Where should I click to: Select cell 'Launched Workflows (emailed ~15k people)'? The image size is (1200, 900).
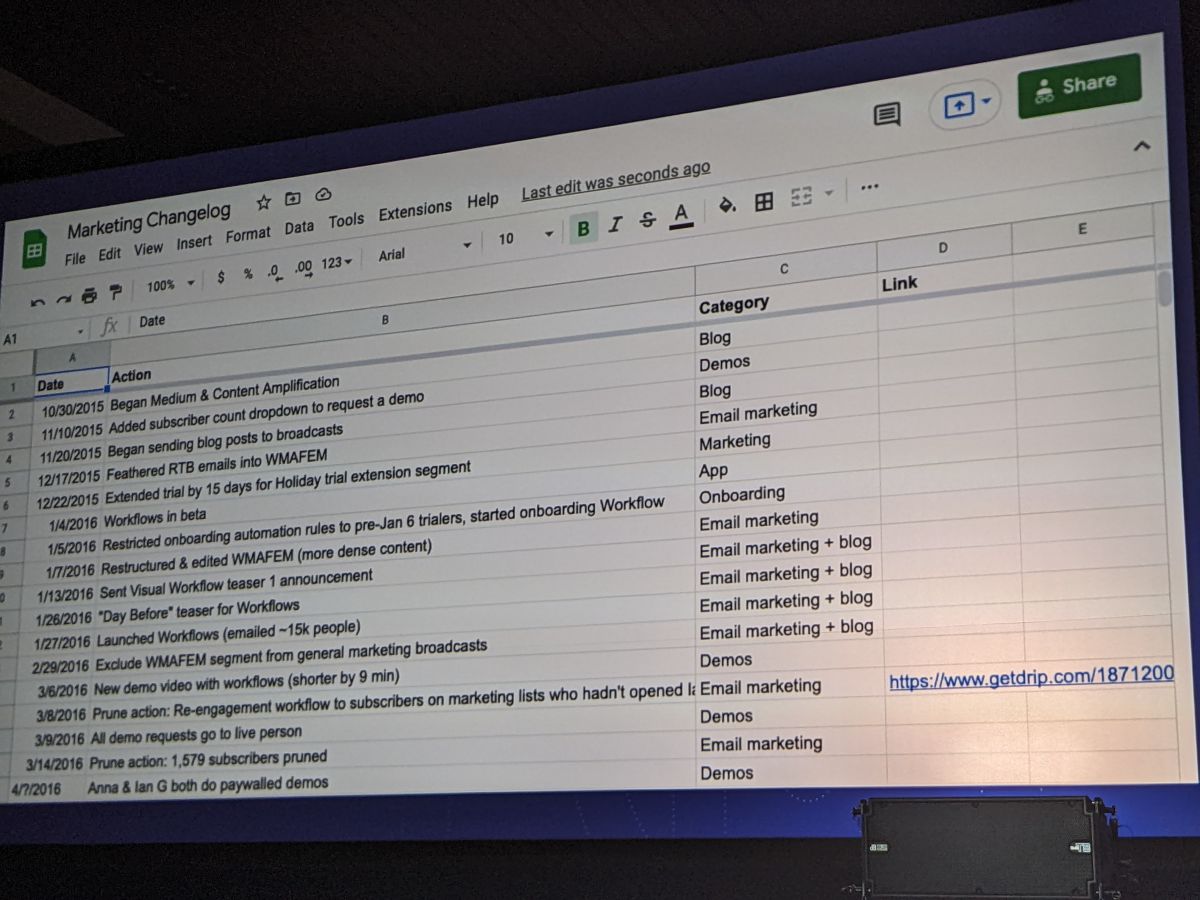228,635
